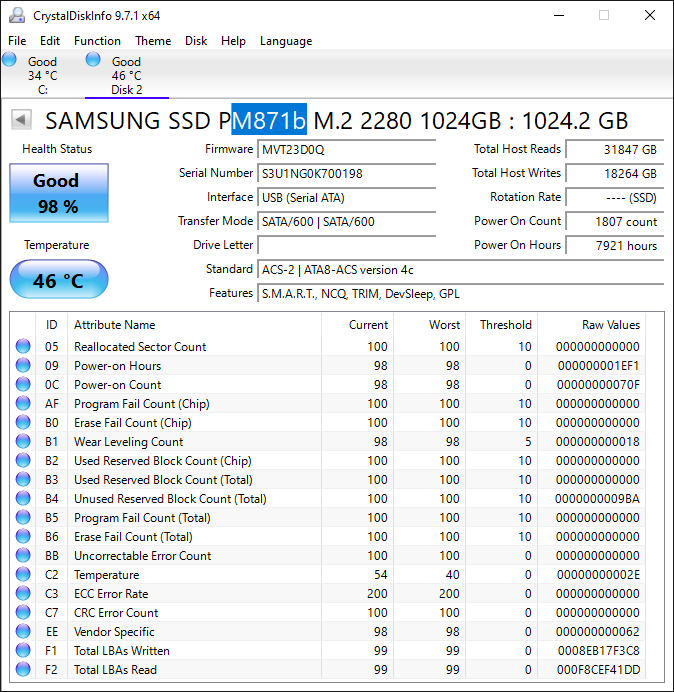Click the Standard field ACS-2
This screenshot has width=674, height=692.
[x=460, y=269]
